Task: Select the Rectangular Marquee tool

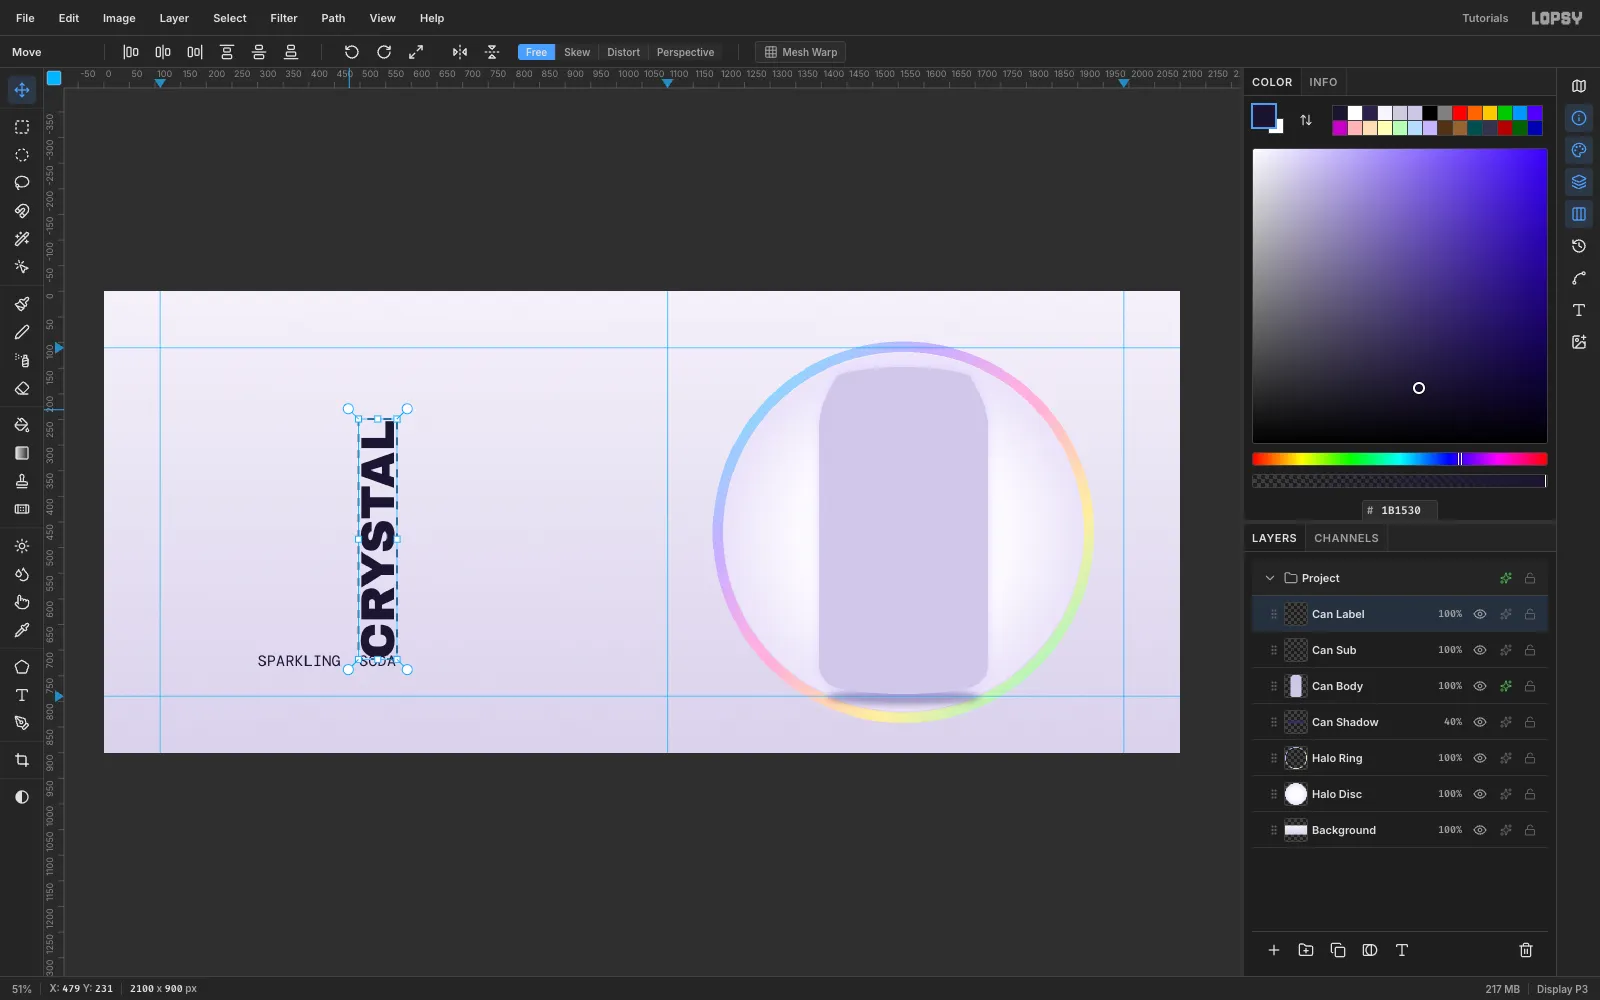Action: tap(22, 127)
